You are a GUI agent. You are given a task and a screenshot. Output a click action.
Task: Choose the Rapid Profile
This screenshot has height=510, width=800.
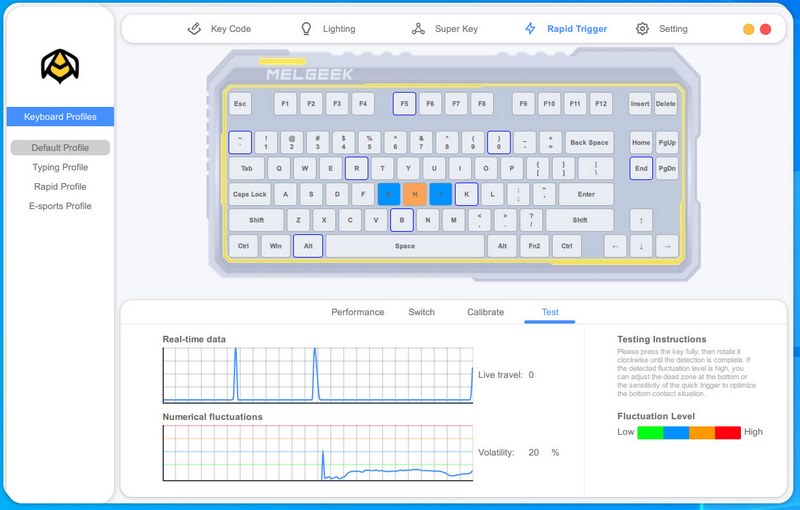point(60,187)
